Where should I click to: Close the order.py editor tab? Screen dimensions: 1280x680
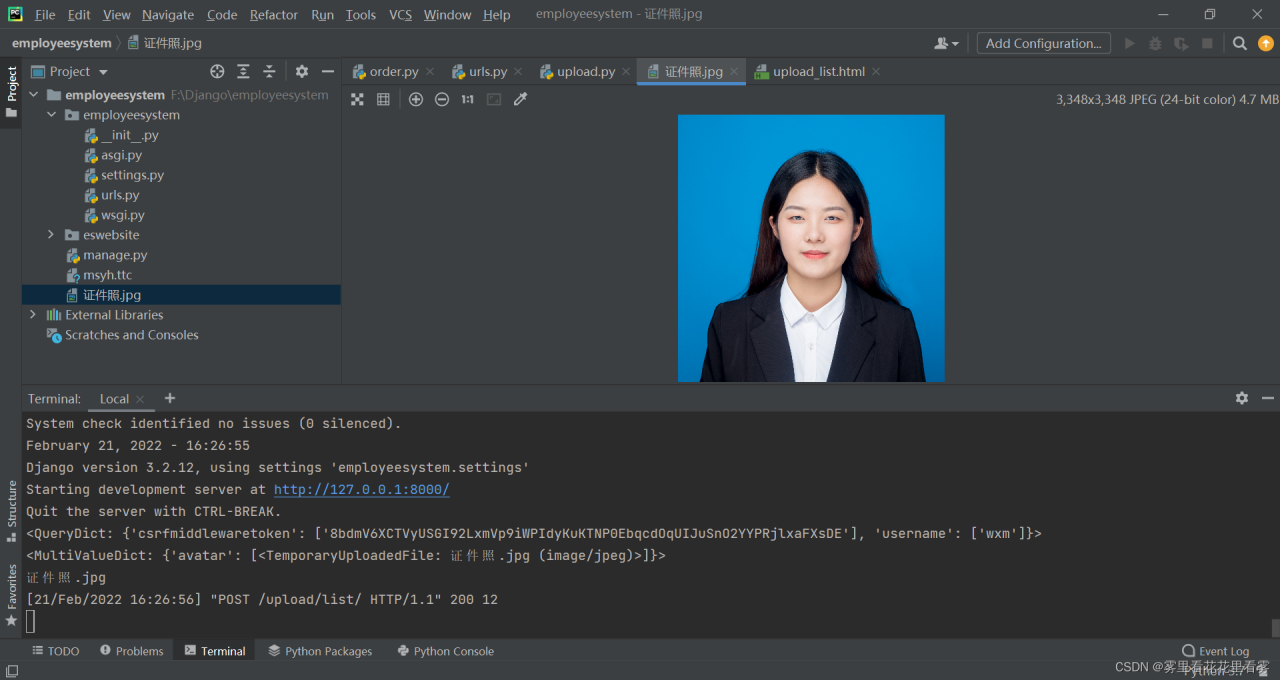(x=430, y=72)
